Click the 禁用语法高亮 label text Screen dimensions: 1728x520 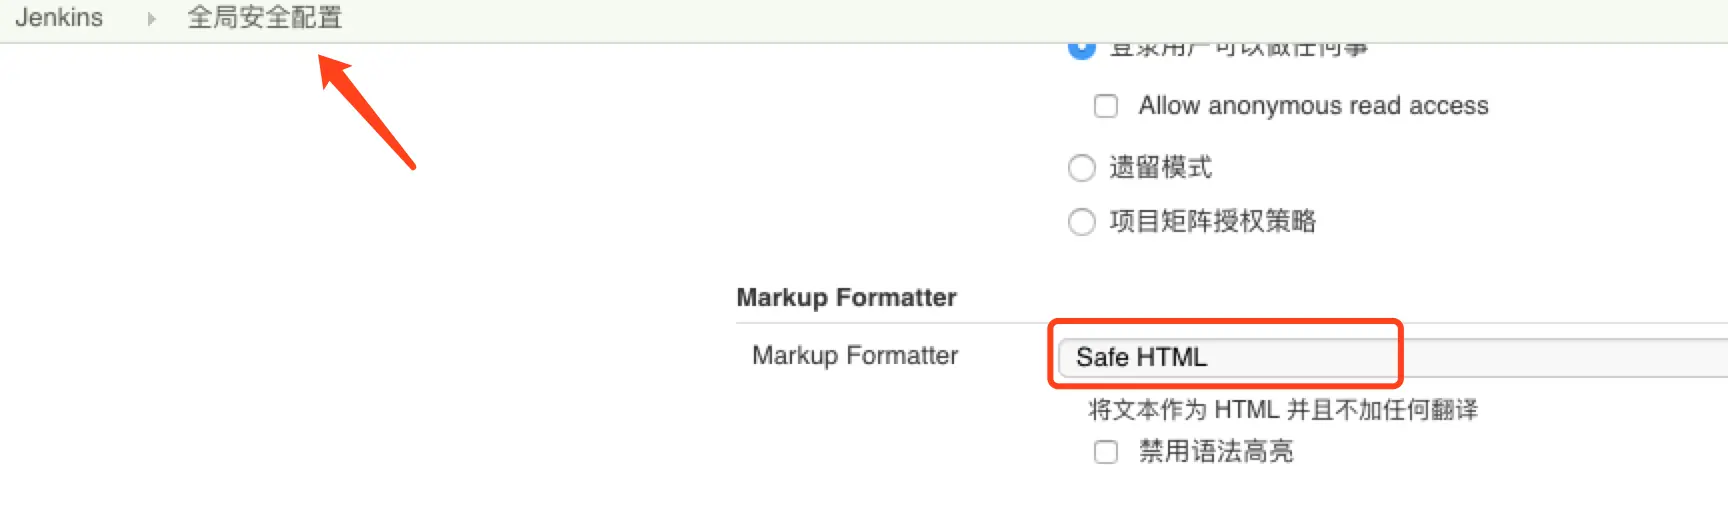(1216, 452)
